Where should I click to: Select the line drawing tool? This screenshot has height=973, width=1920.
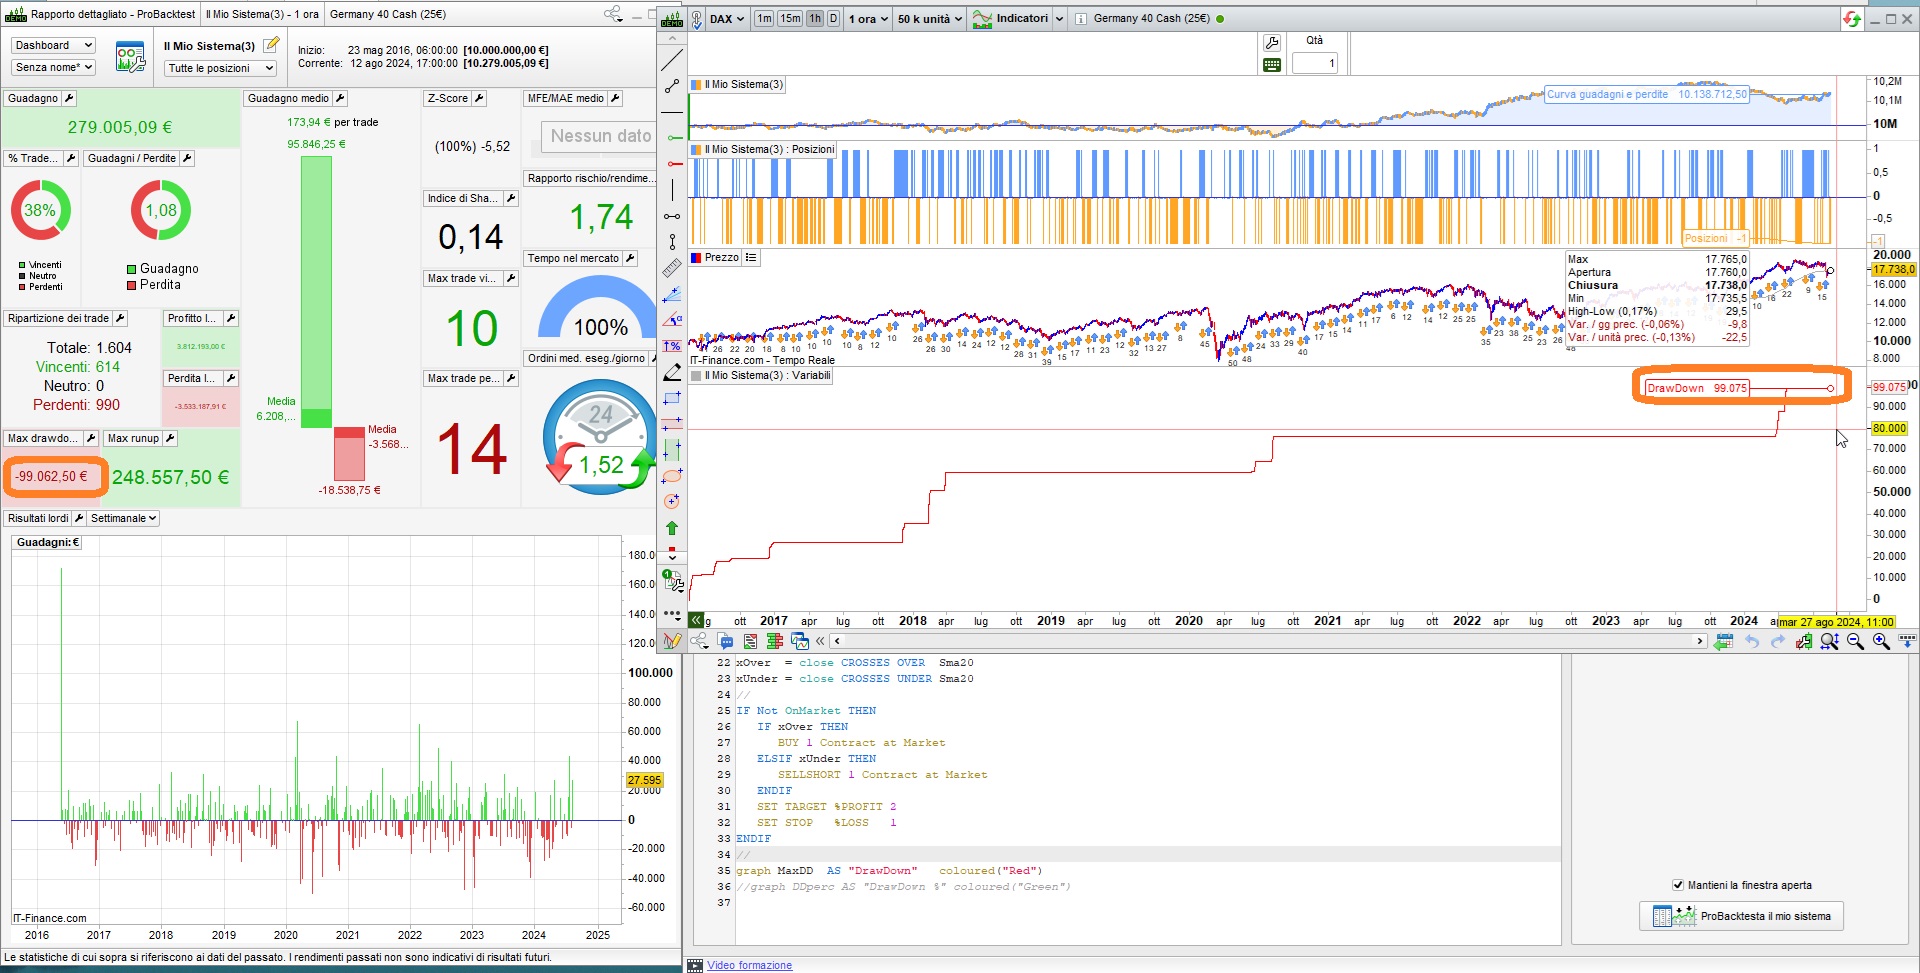tap(672, 60)
